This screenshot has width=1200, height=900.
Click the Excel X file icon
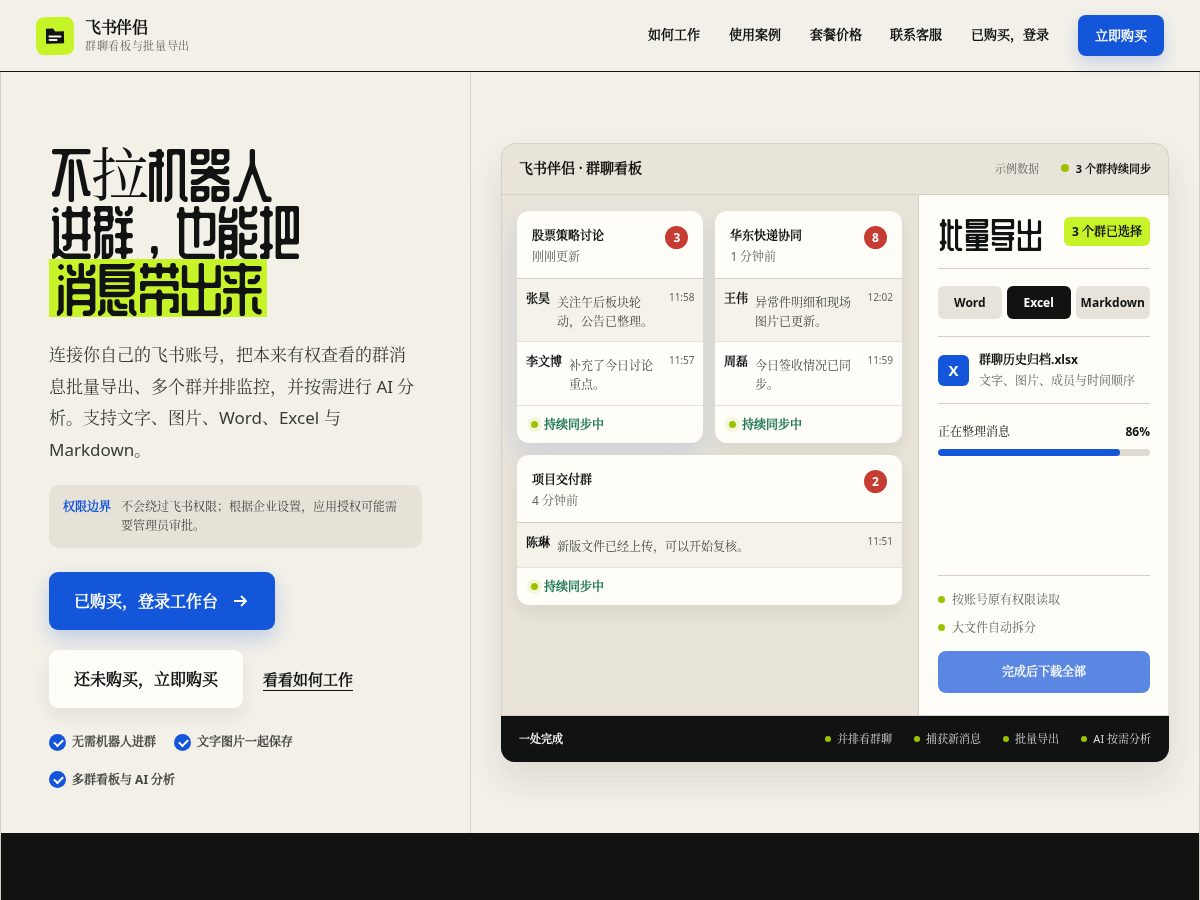pyautogui.click(x=953, y=370)
